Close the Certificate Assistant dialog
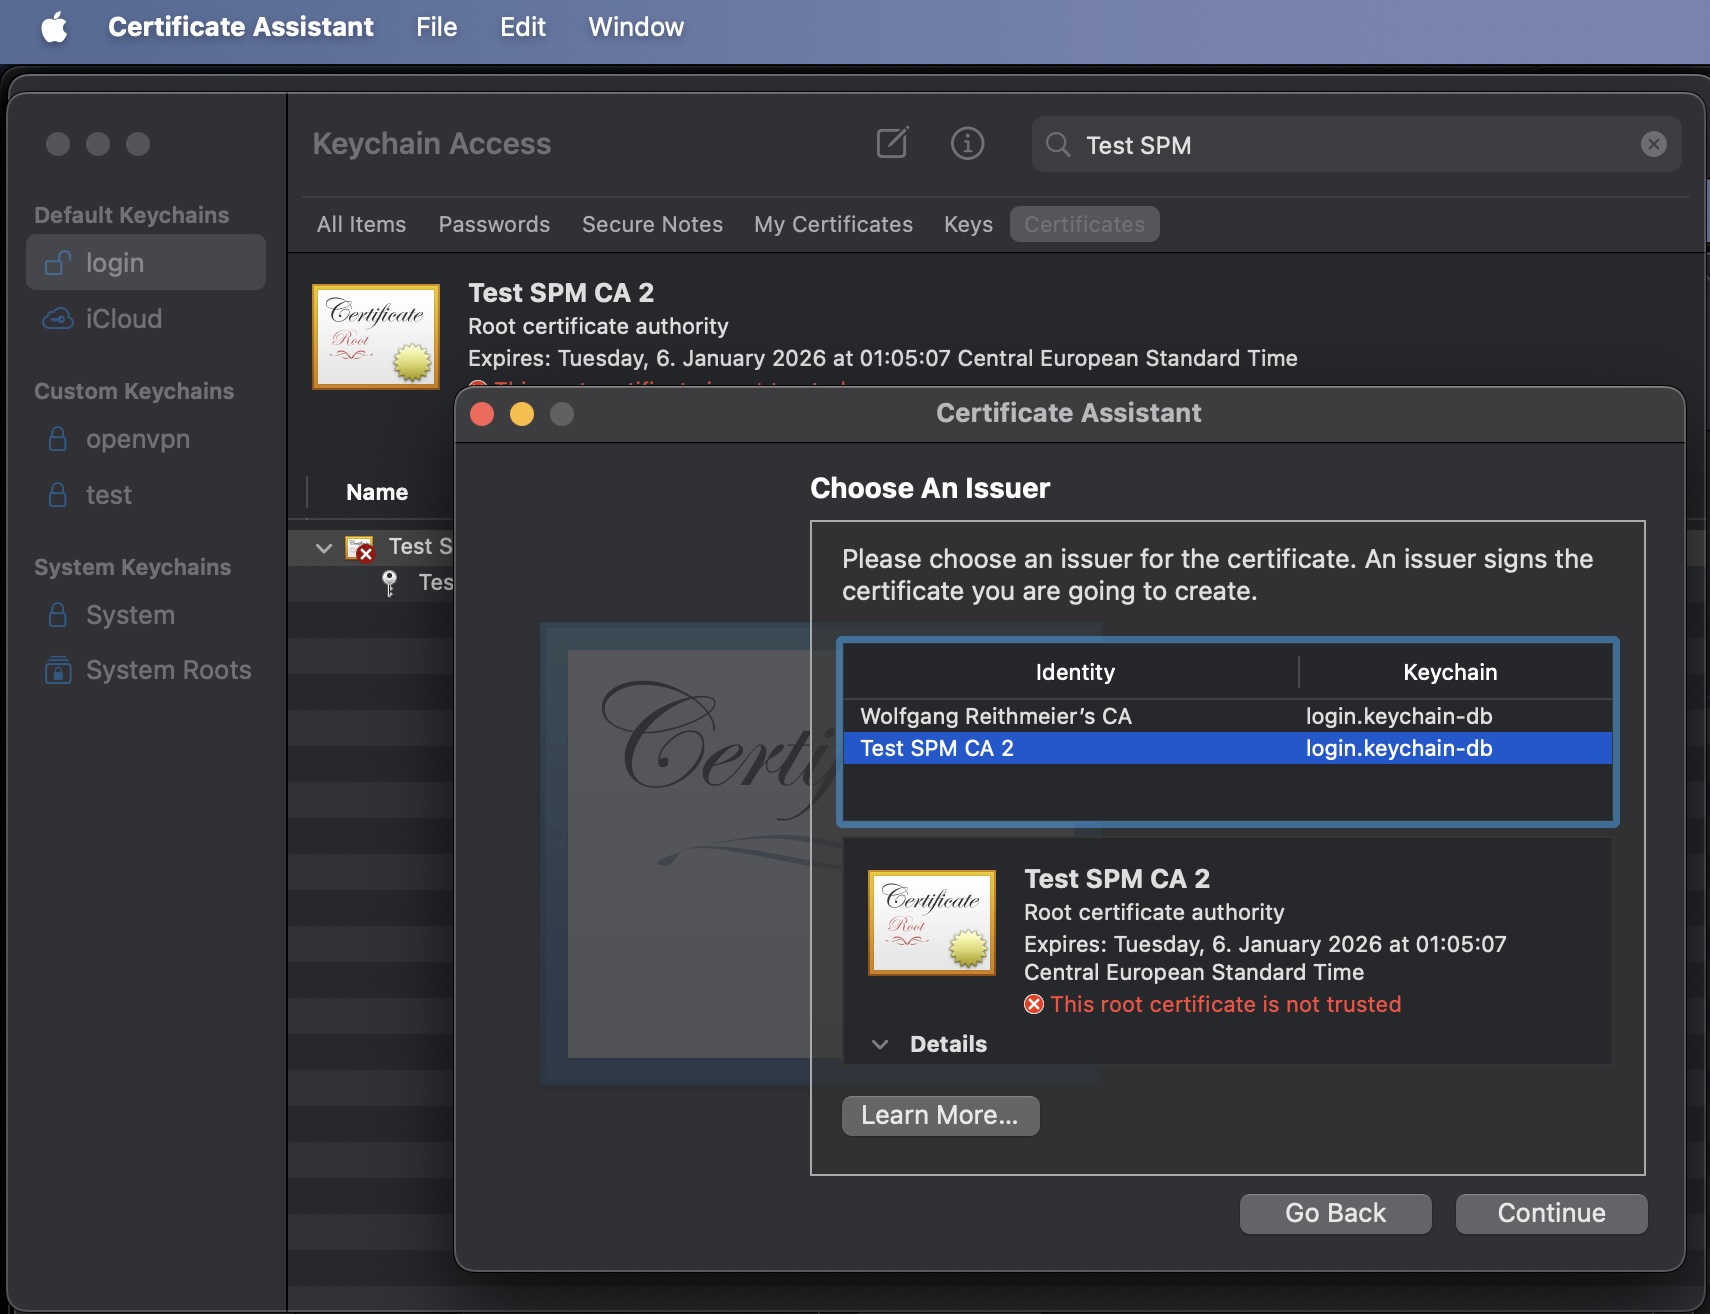This screenshot has height=1314, width=1710. [x=482, y=414]
